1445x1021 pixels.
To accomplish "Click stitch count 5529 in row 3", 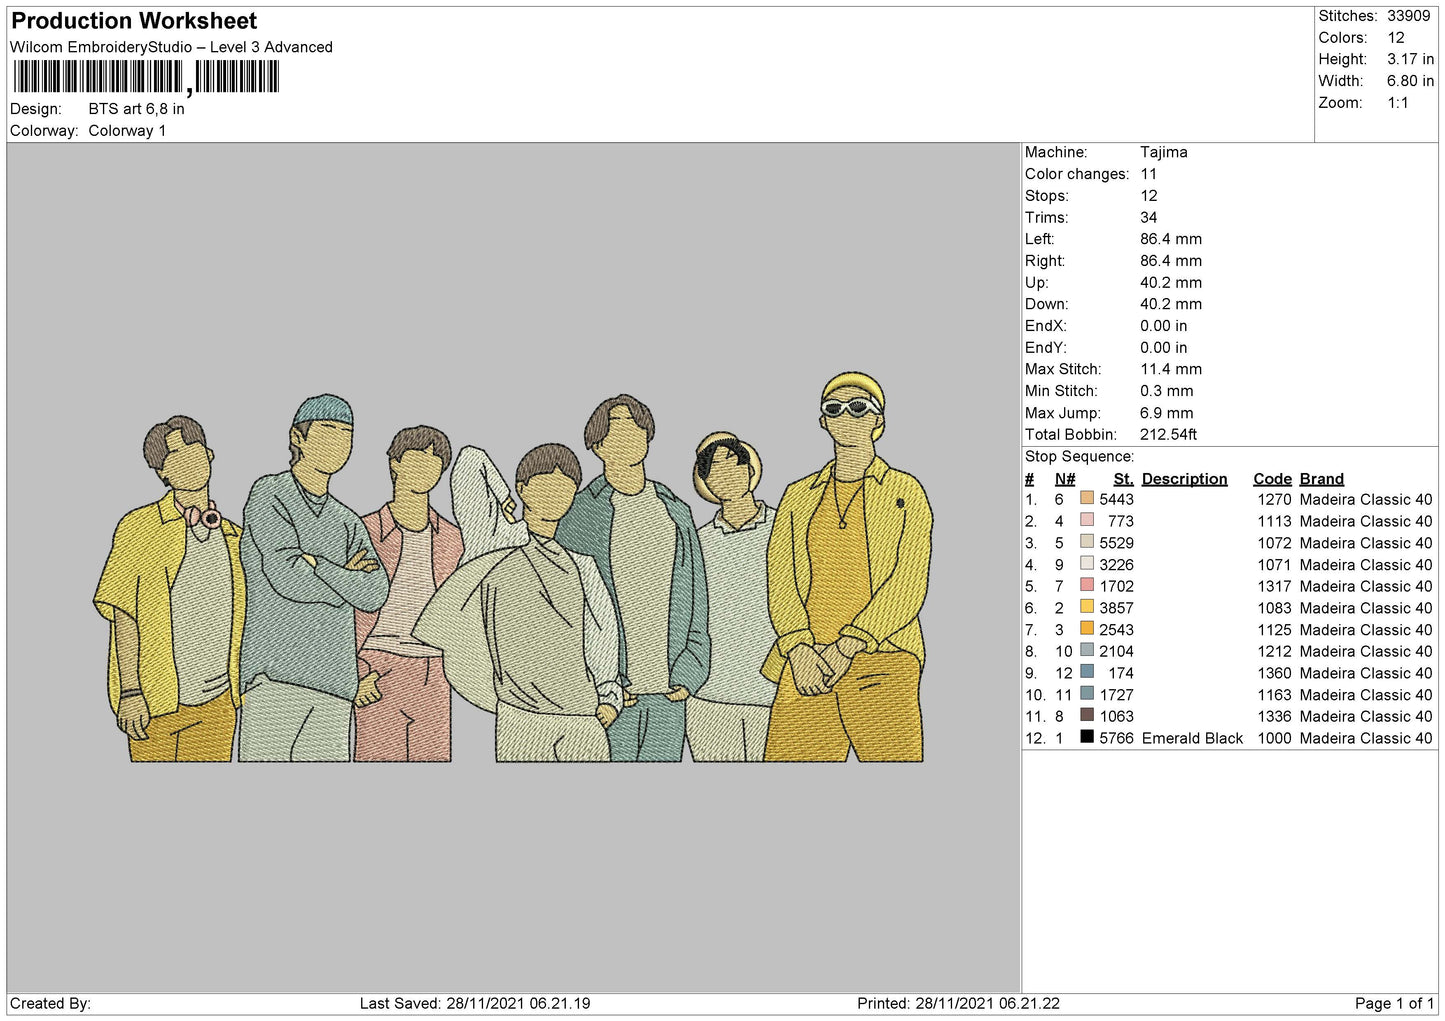I will [1116, 543].
